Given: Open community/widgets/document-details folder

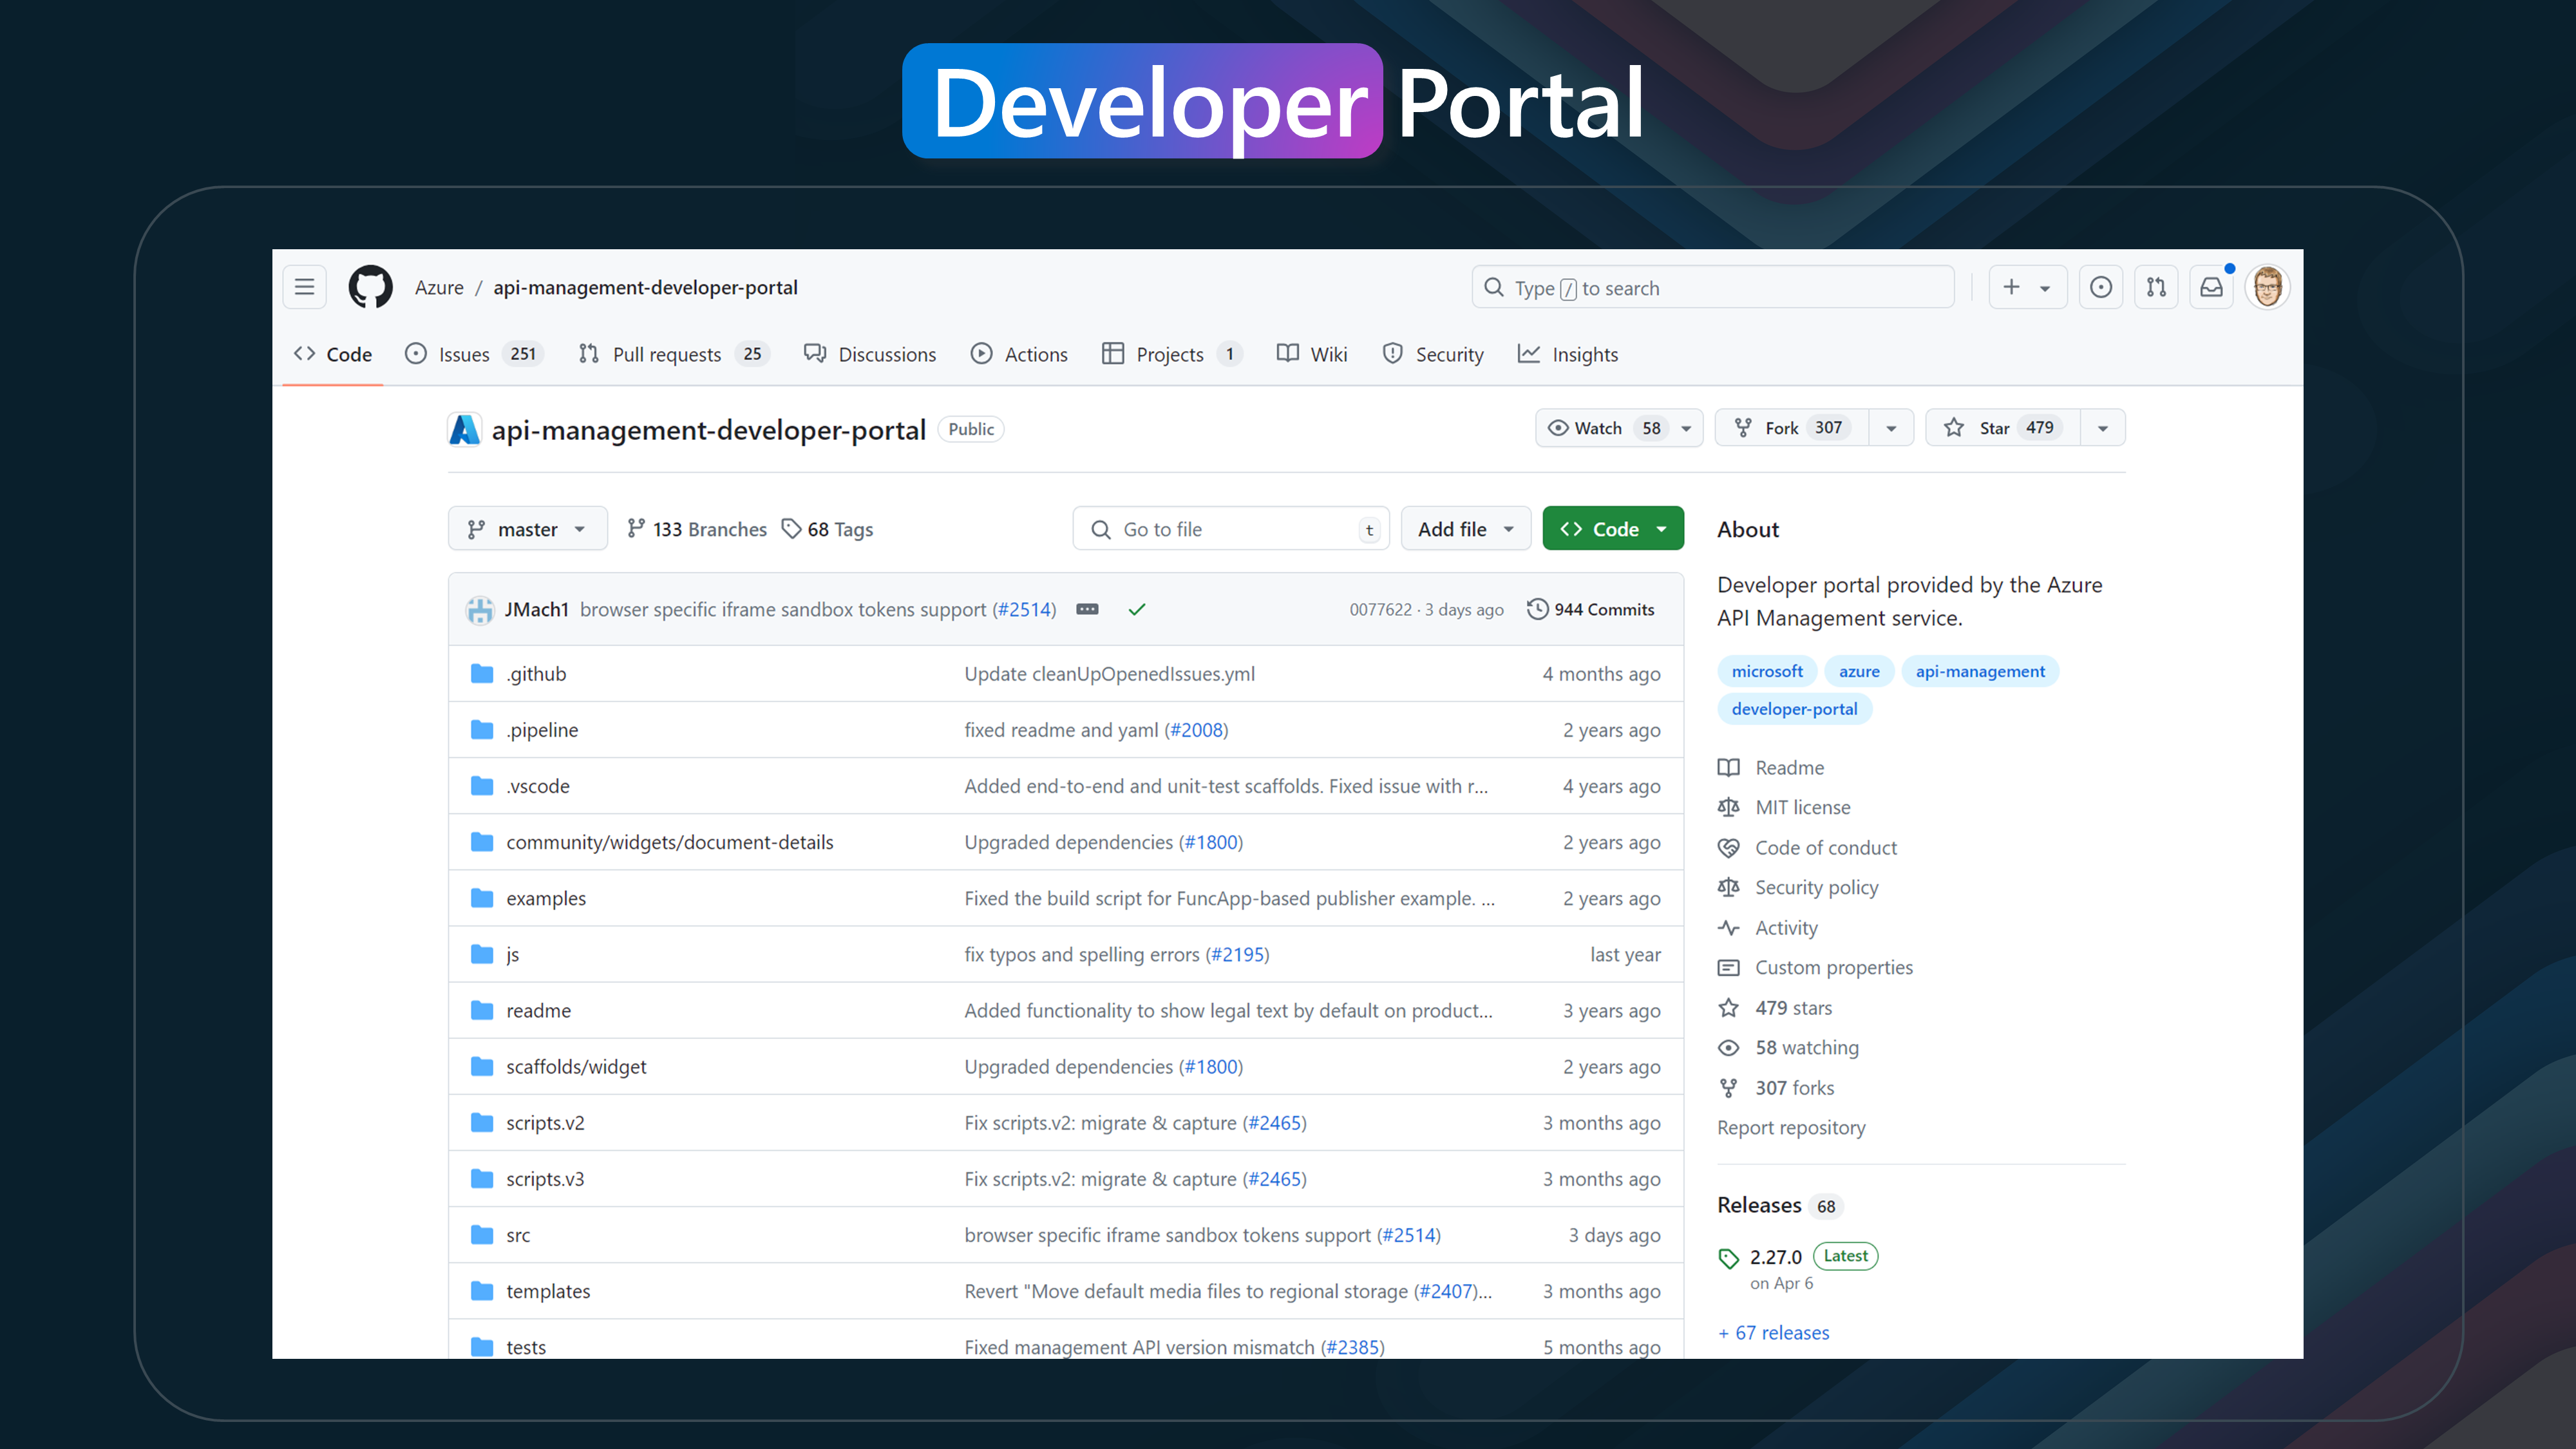Looking at the screenshot, I should pos(670,842).
